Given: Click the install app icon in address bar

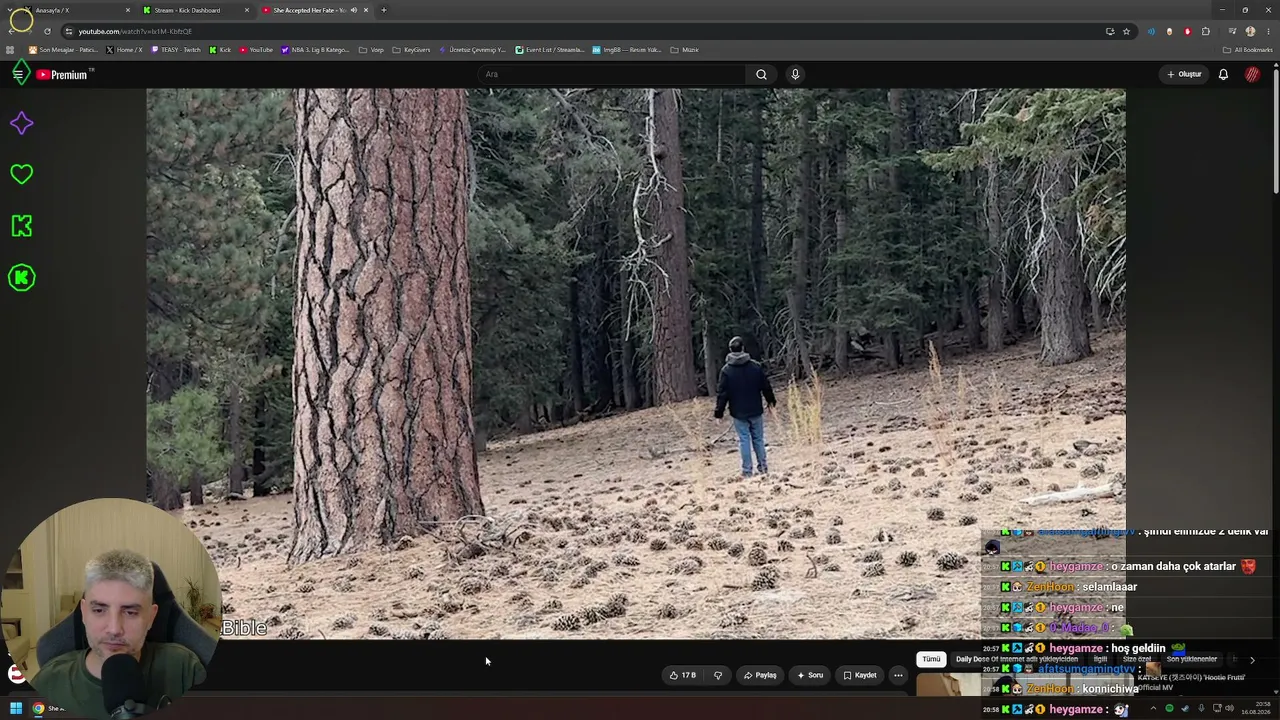Looking at the screenshot, I should point(1110,31).
